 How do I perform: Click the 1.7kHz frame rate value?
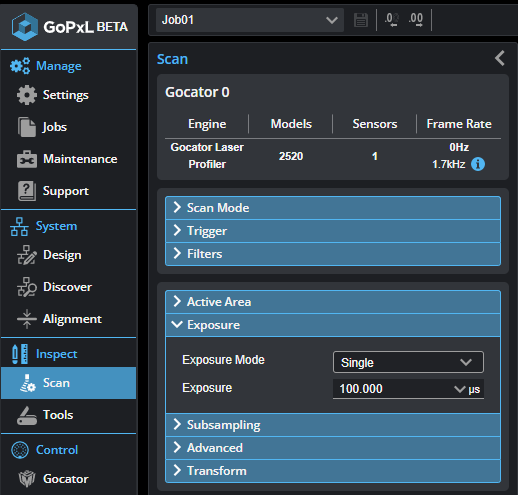click(x=449, y=164)
